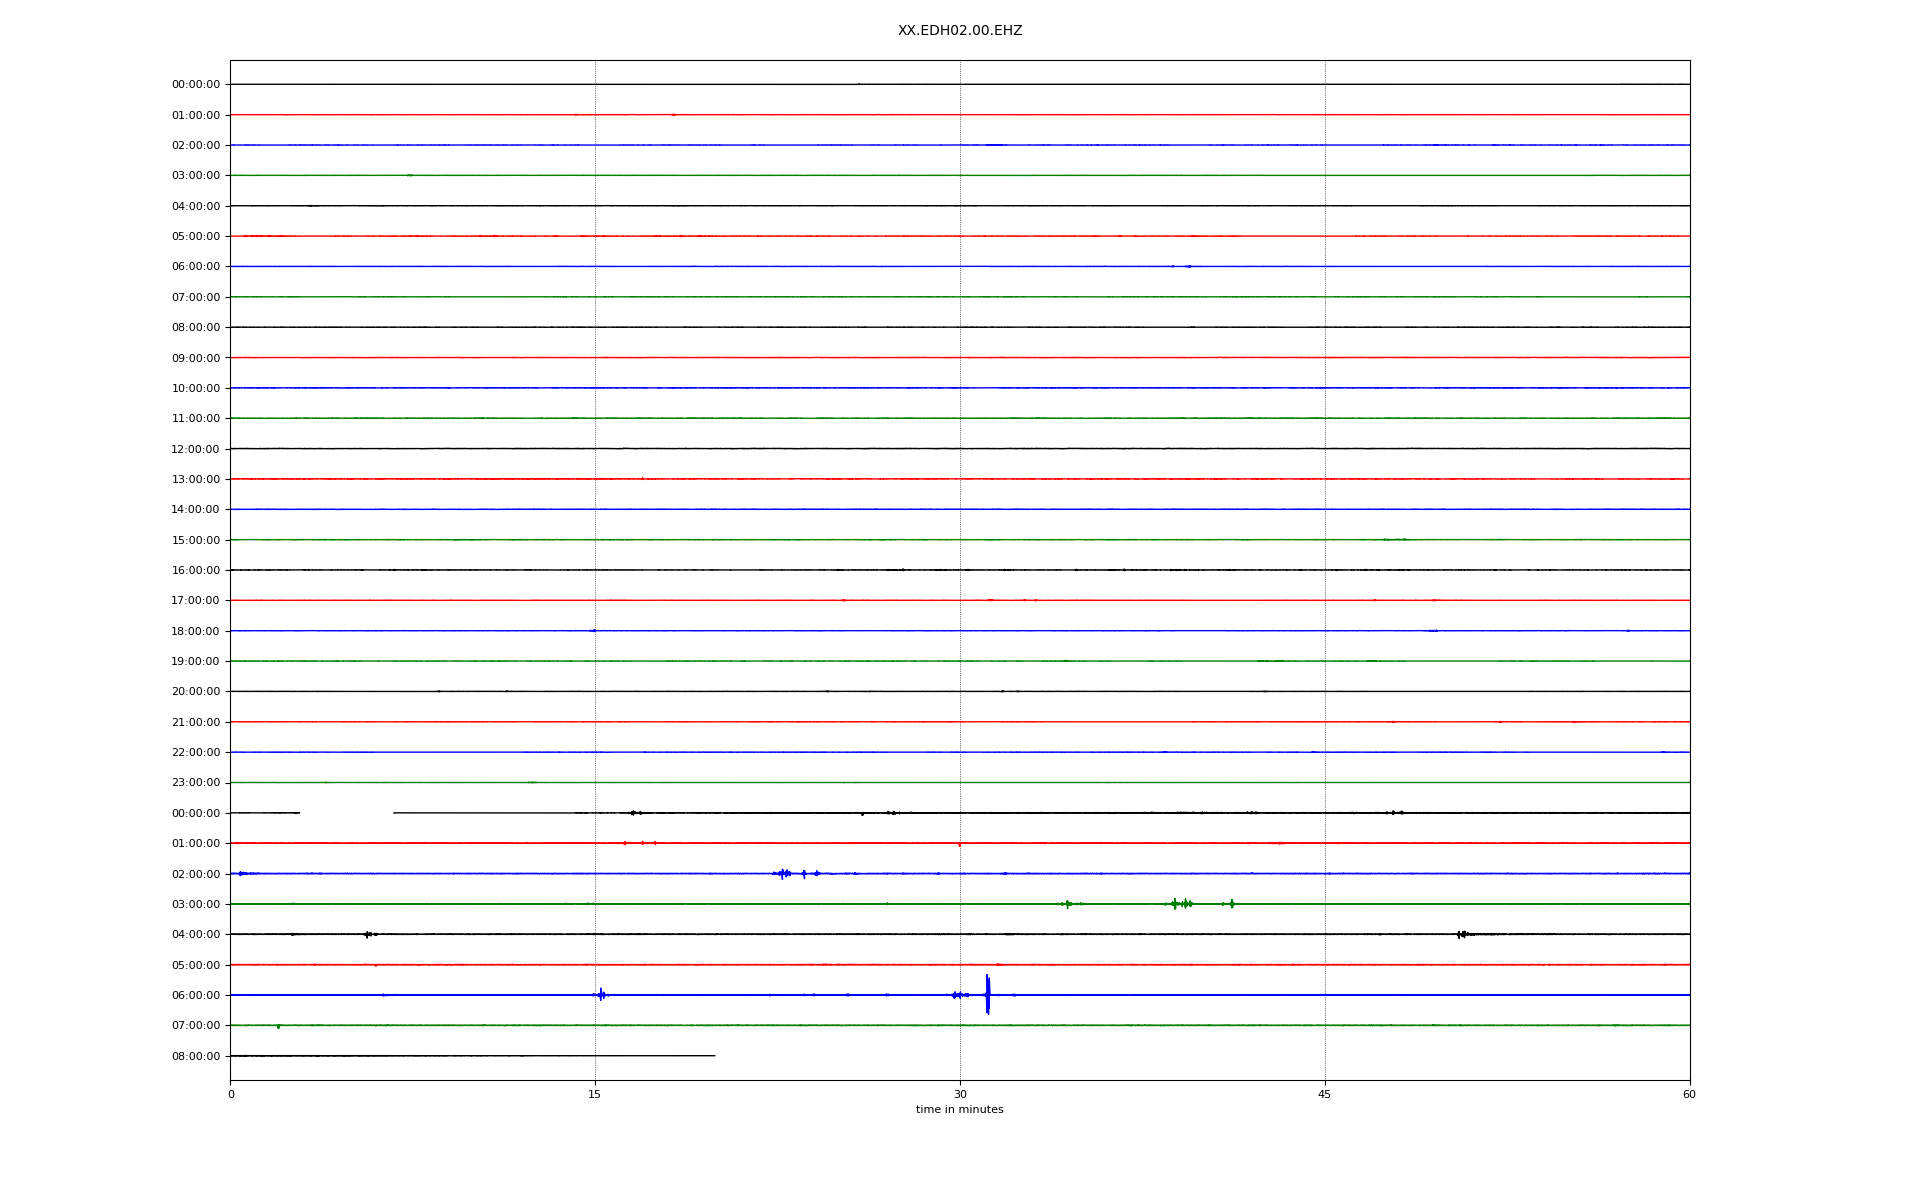Image resolution: width=1920 pixels, height=1200 pixels.
Task: Click the 21:00:00 time label
Action: click(196, 722)
